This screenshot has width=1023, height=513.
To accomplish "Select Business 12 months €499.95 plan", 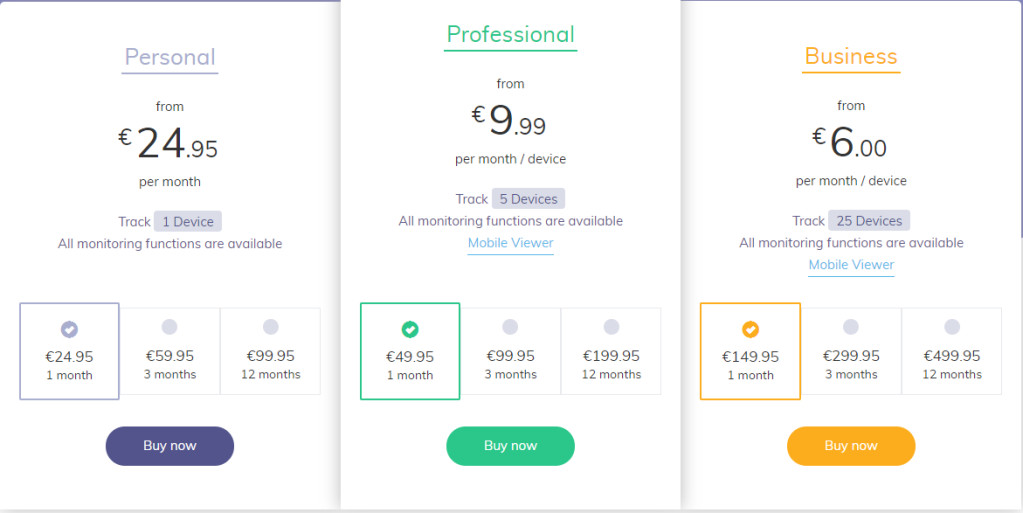I will tap(952, 350).
